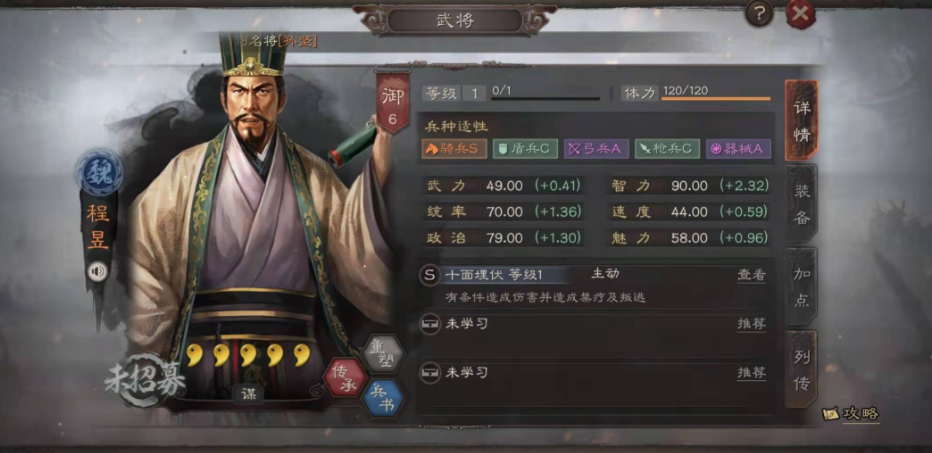Select the 弓兵A troop aptitude
932x453 pixels.
click(596, 149)
